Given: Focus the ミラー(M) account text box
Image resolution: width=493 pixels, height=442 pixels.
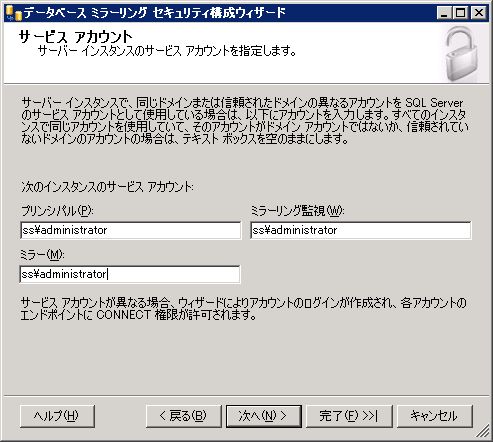Looking at the screenshot, I should click(x=130, y=274).
